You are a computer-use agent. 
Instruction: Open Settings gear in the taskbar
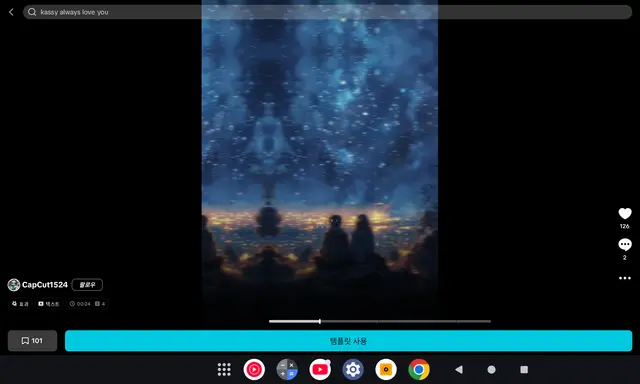(x=353, y=369)
